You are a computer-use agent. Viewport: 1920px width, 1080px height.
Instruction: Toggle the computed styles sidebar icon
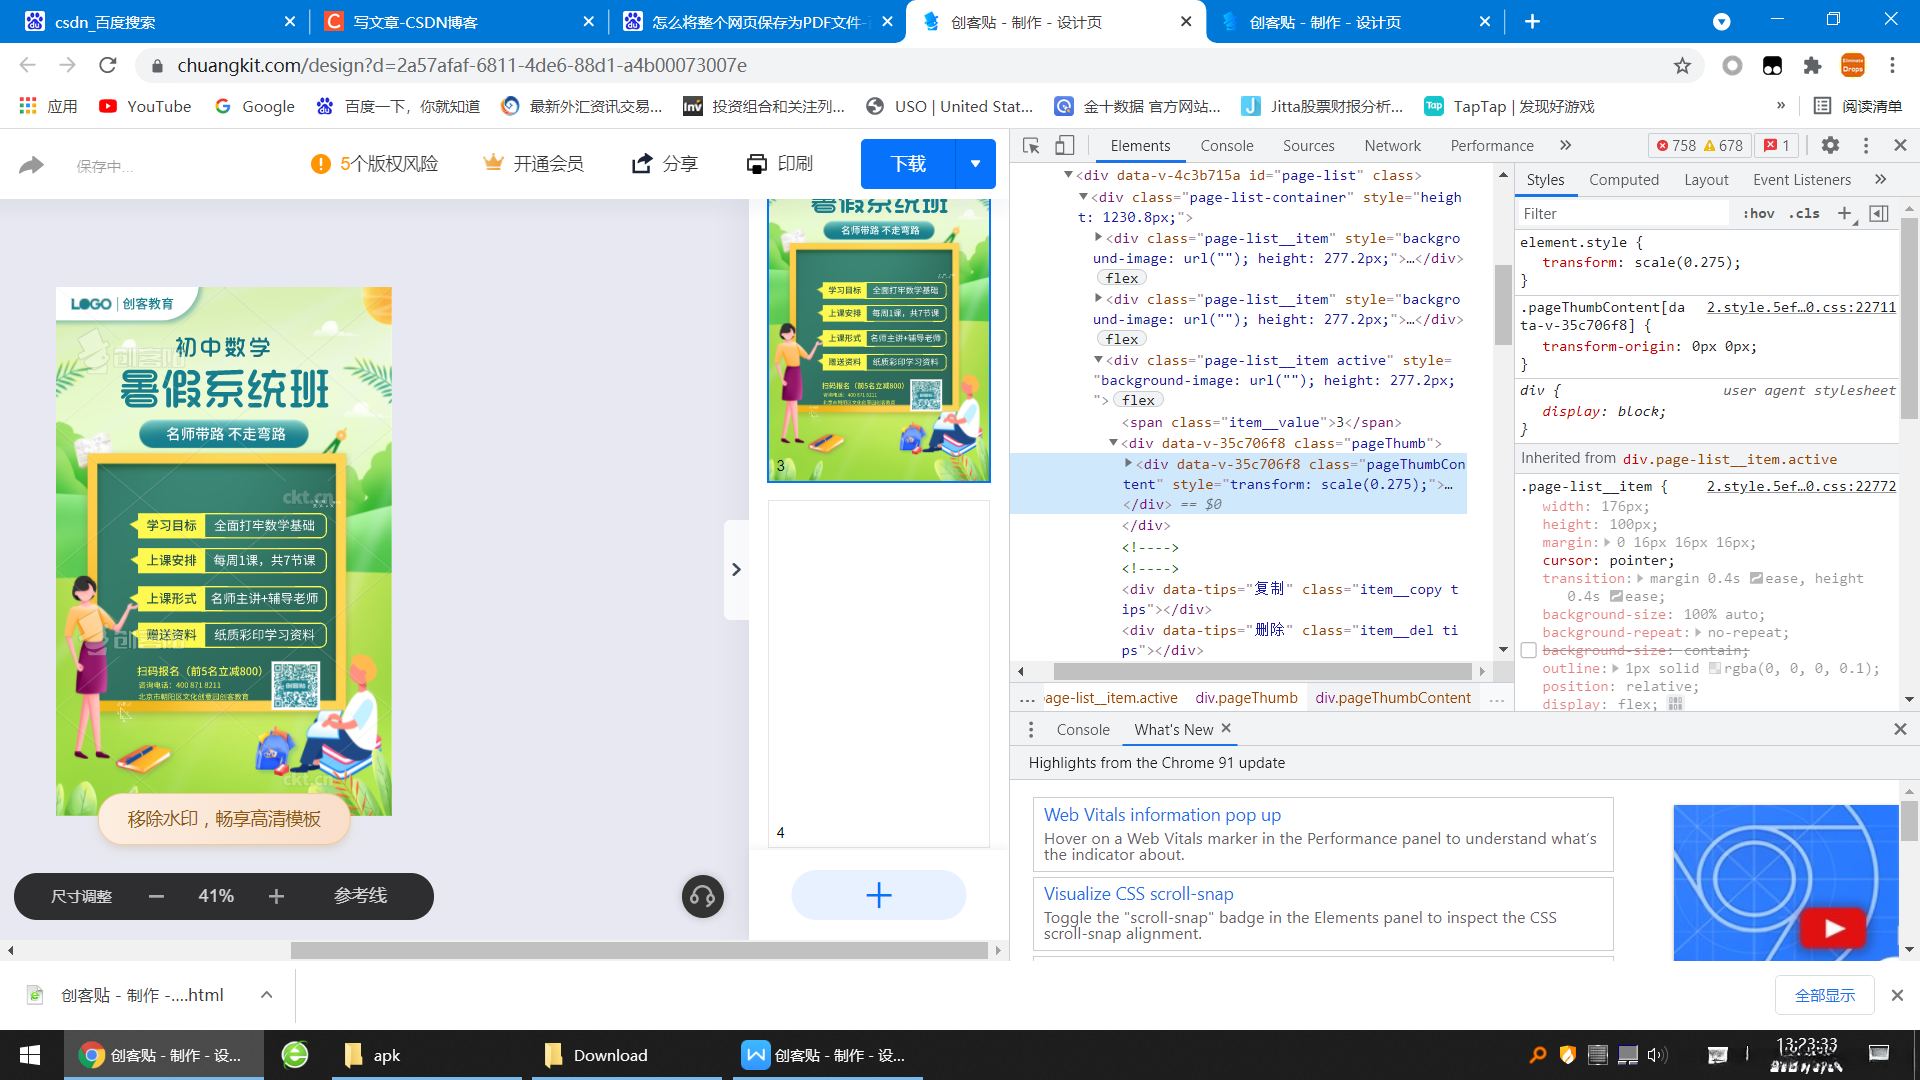(x=1879, y=213)
